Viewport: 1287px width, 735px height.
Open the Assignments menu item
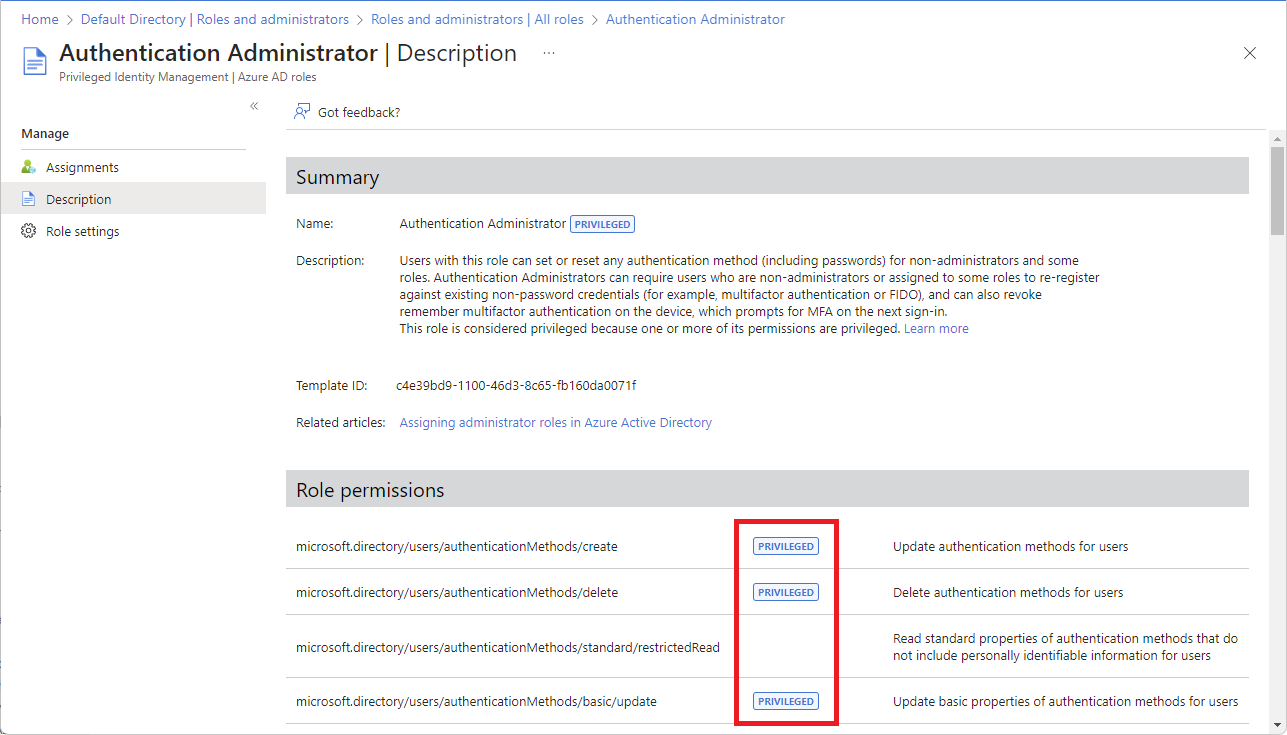pos(82,167)
